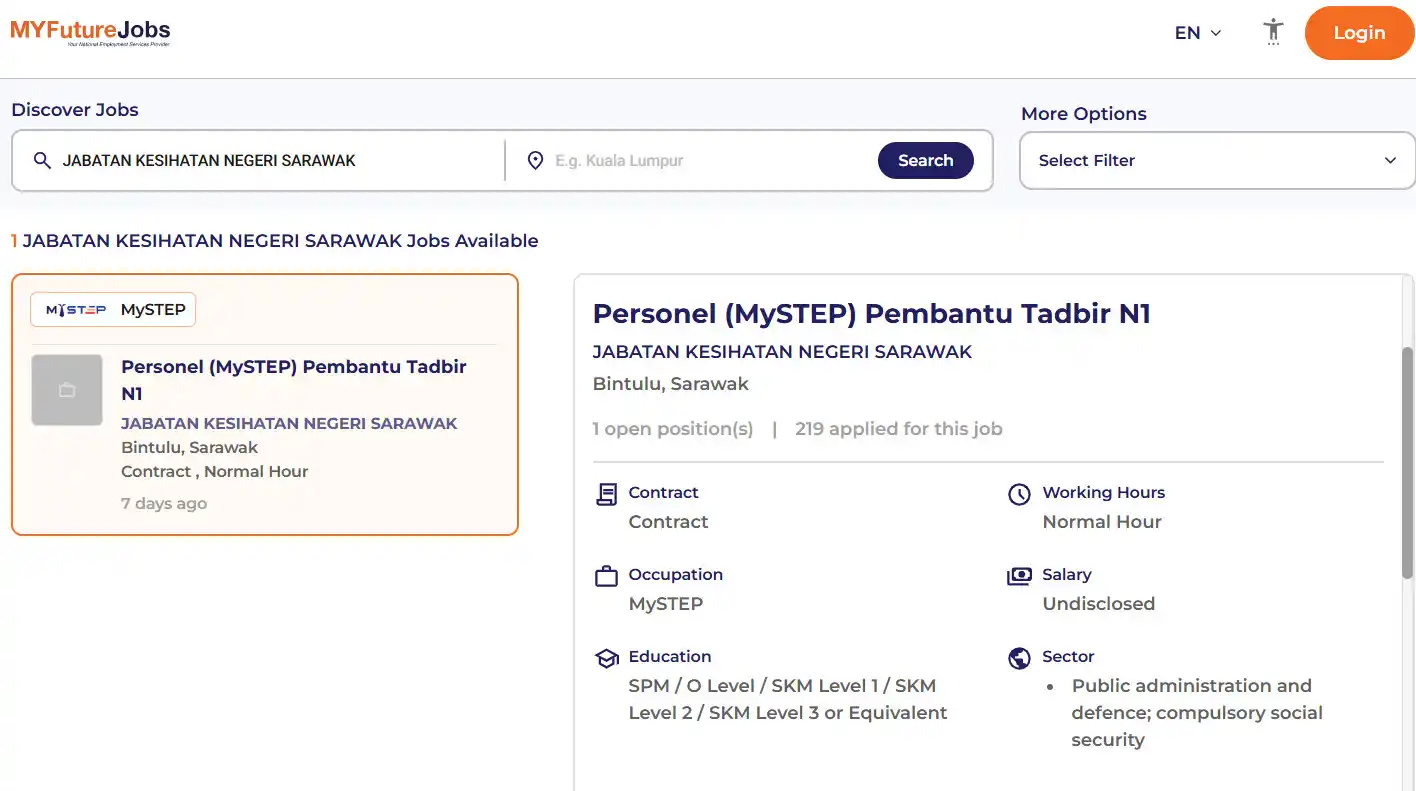Screen dimensions: 1416x791
Task: Click the location pin icon
Action: tap(535, 160)
